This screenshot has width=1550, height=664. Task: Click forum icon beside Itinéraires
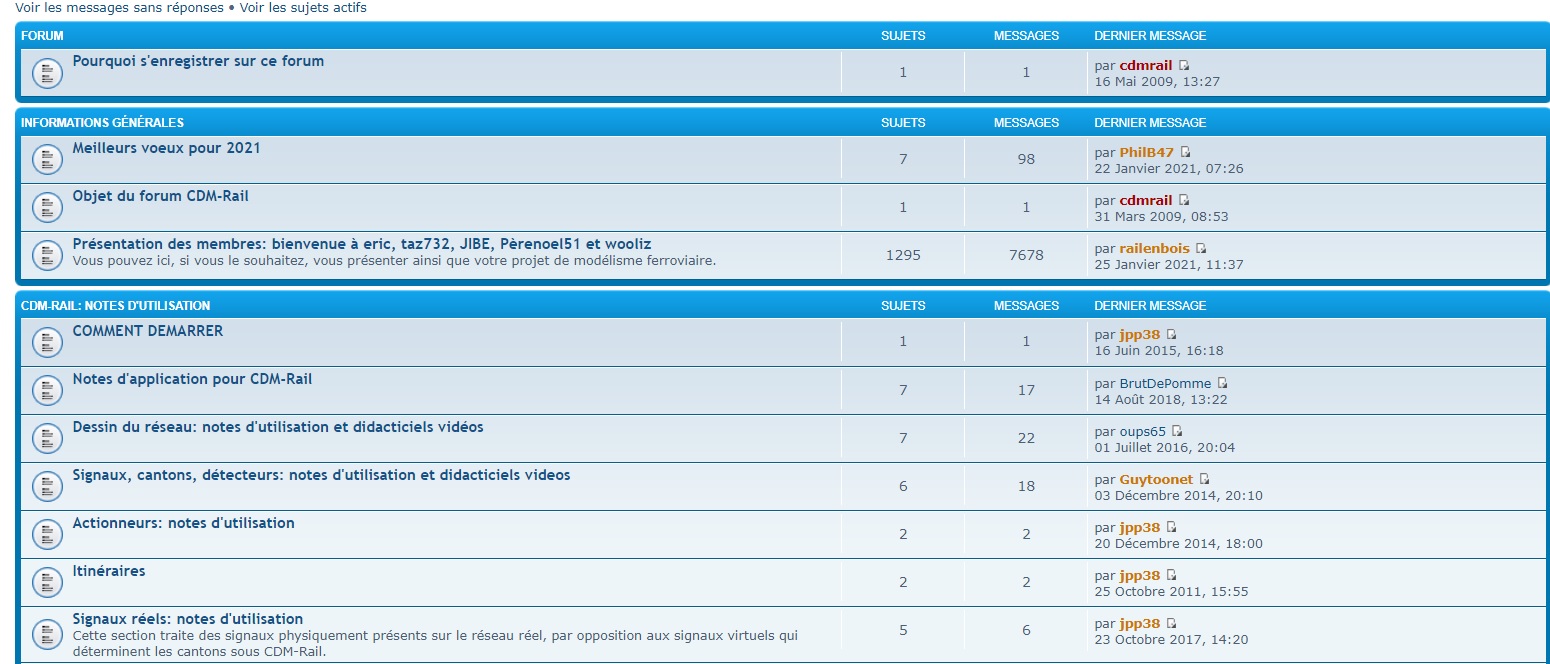coord(48,582)
